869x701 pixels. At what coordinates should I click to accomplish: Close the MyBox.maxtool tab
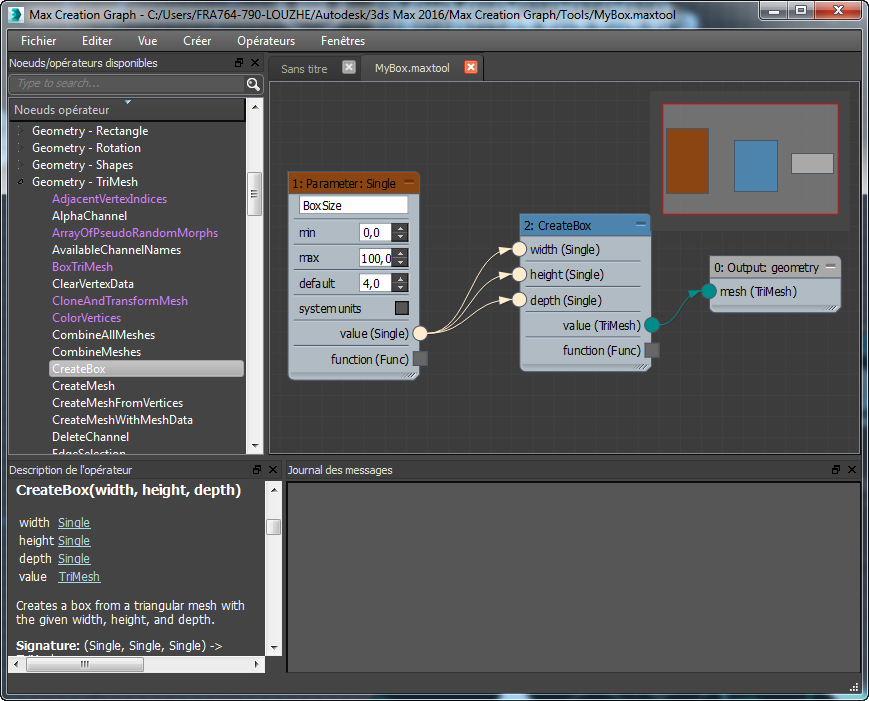(471, 68)
